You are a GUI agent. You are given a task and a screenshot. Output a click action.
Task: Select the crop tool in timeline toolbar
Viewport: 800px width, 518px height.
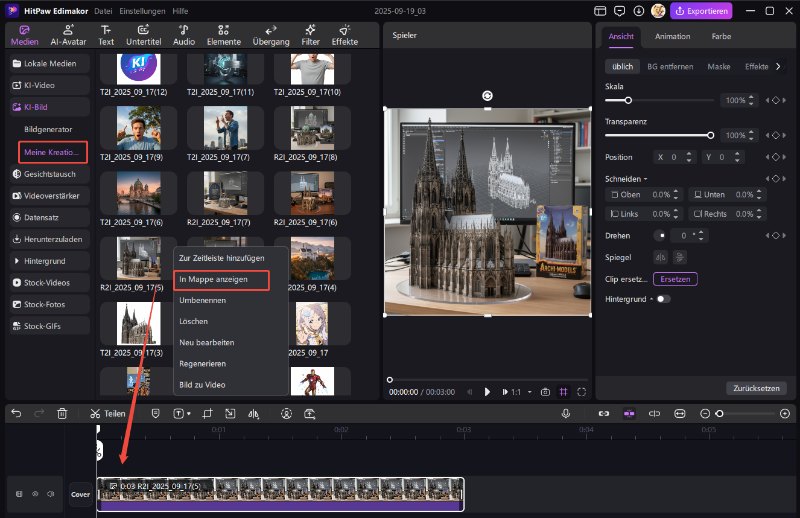[x=207, y=413]
